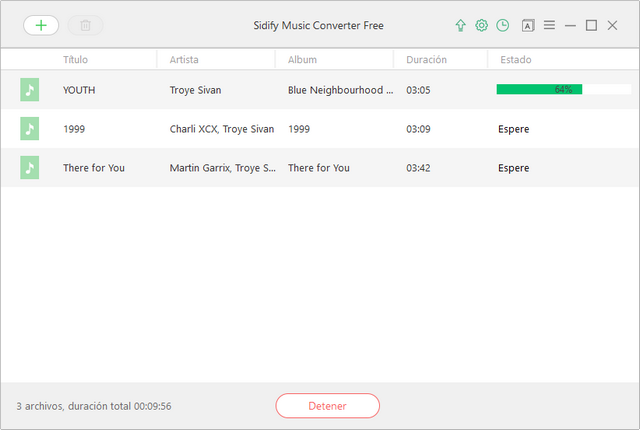Screen dimensions: 640x430
Task: Sort by the Artista column header
Action: [184, 60]
